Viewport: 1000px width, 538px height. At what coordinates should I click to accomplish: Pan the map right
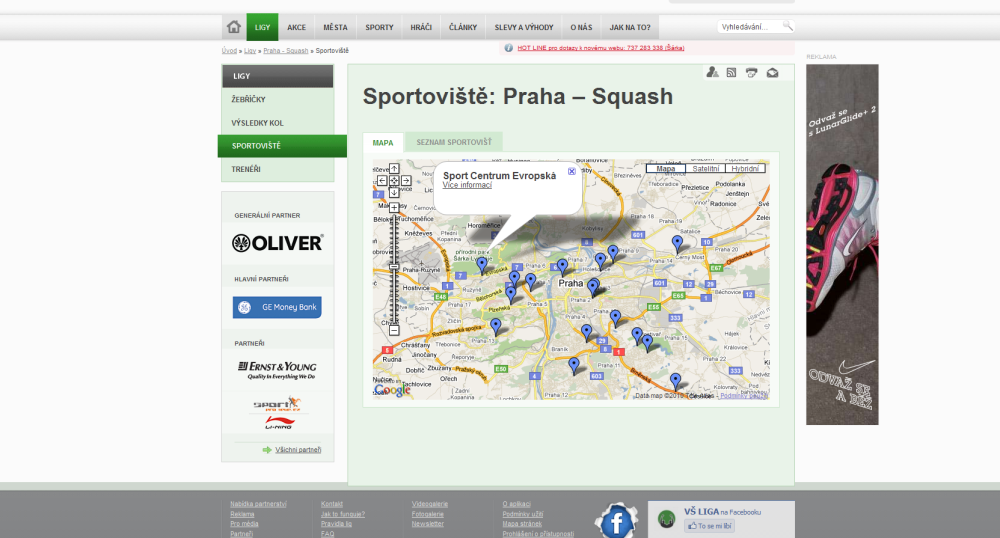click(406, 180)
